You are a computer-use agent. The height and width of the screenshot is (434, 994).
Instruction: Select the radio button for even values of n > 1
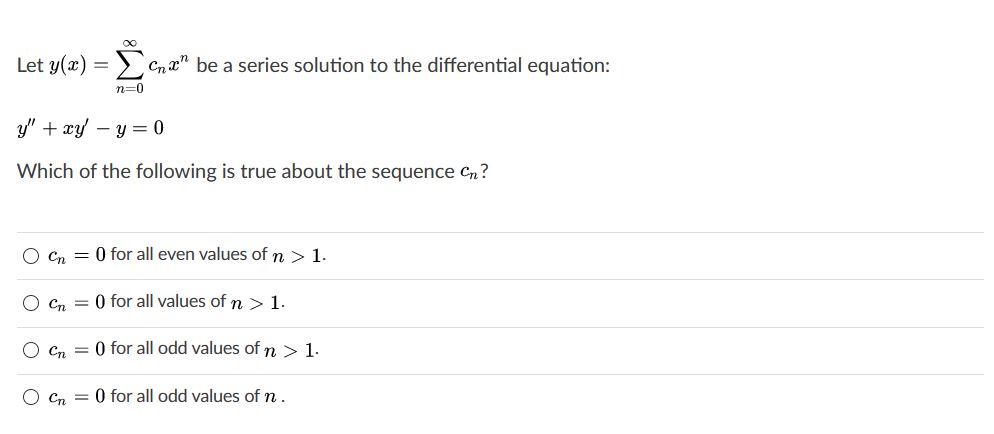[x=31, y=256]
